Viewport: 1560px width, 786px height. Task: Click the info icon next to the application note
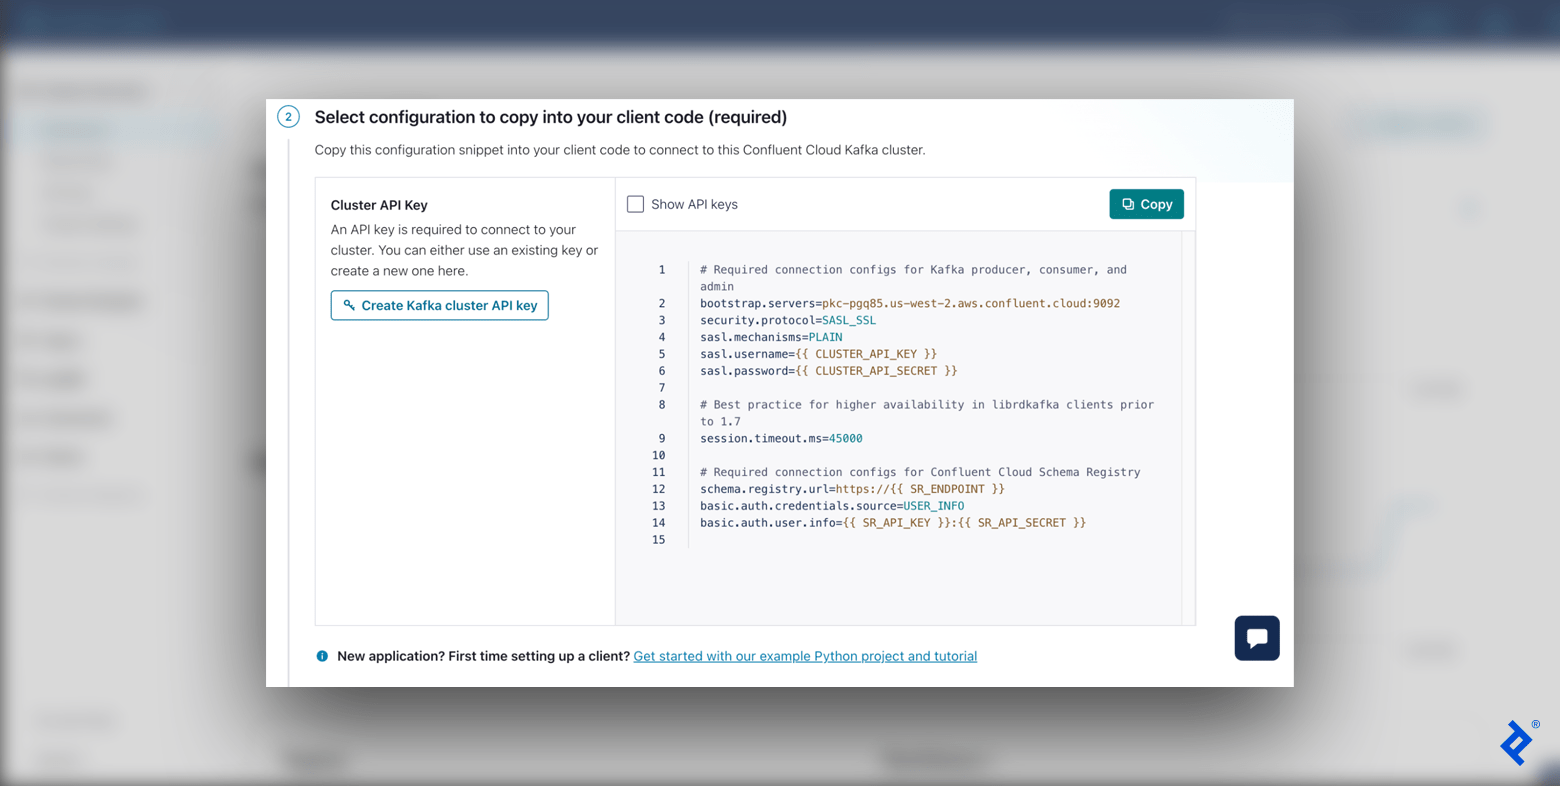coord(322,656)
